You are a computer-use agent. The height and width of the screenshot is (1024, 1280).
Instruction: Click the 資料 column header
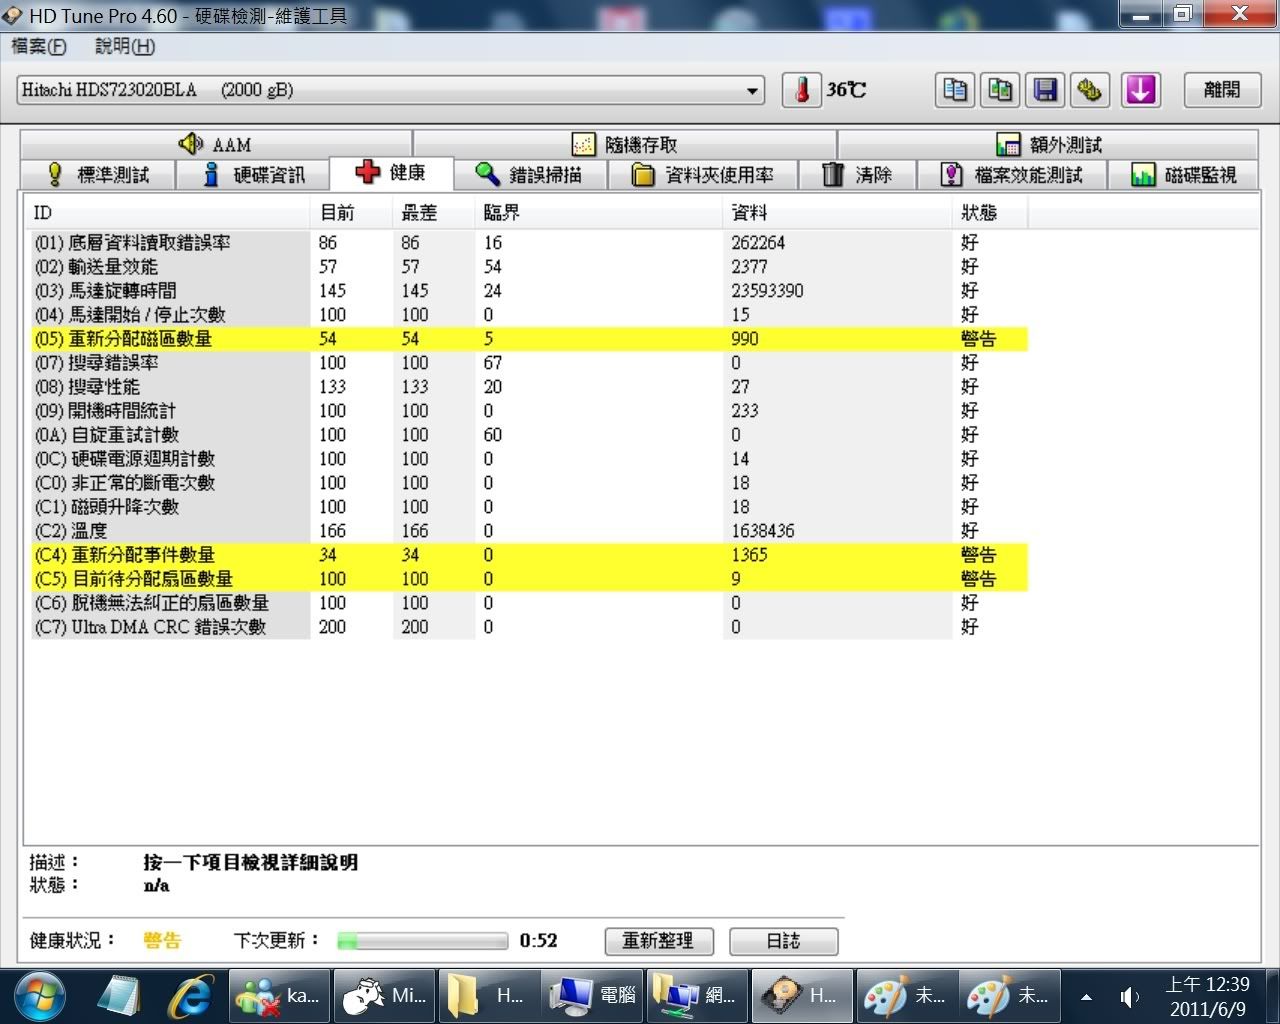pos(837,213)
